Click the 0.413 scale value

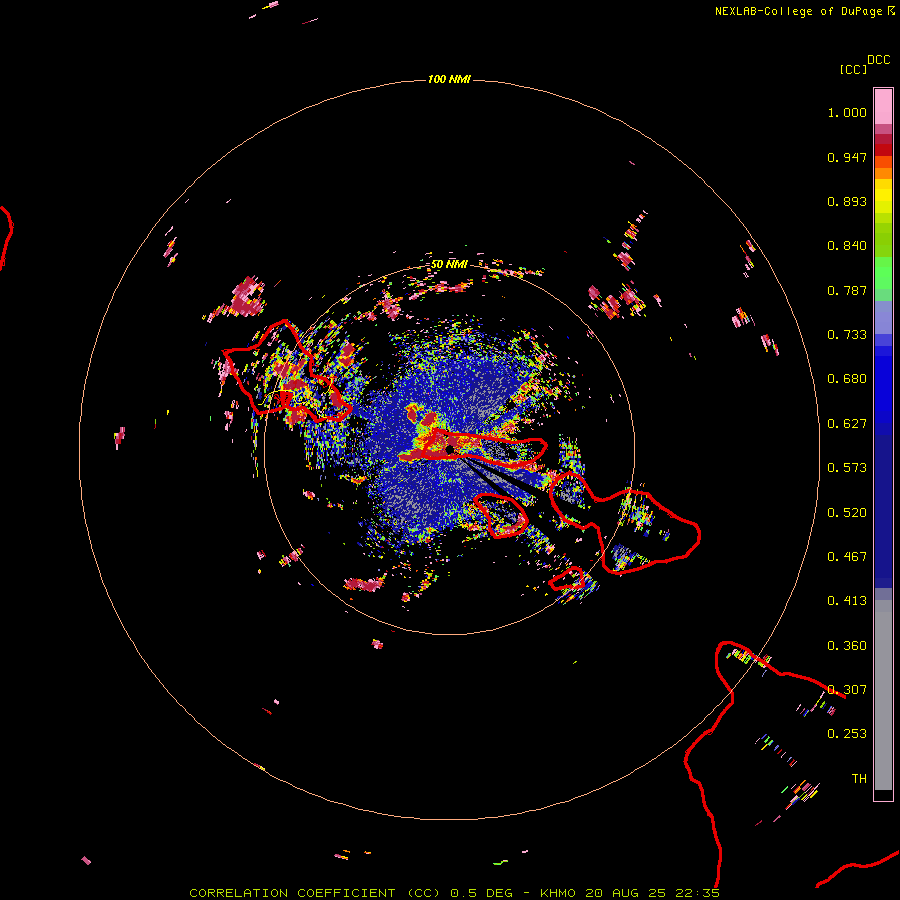coord(847,601)
